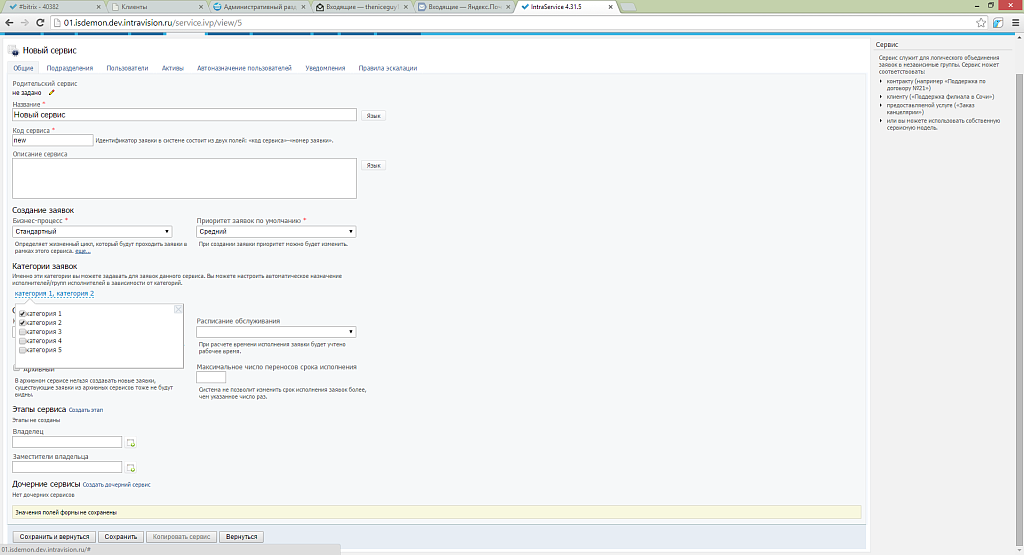Viewport: 1024px width, 555px height.
Task: Open the Правила эскалации tab
Action: point(388,68)
